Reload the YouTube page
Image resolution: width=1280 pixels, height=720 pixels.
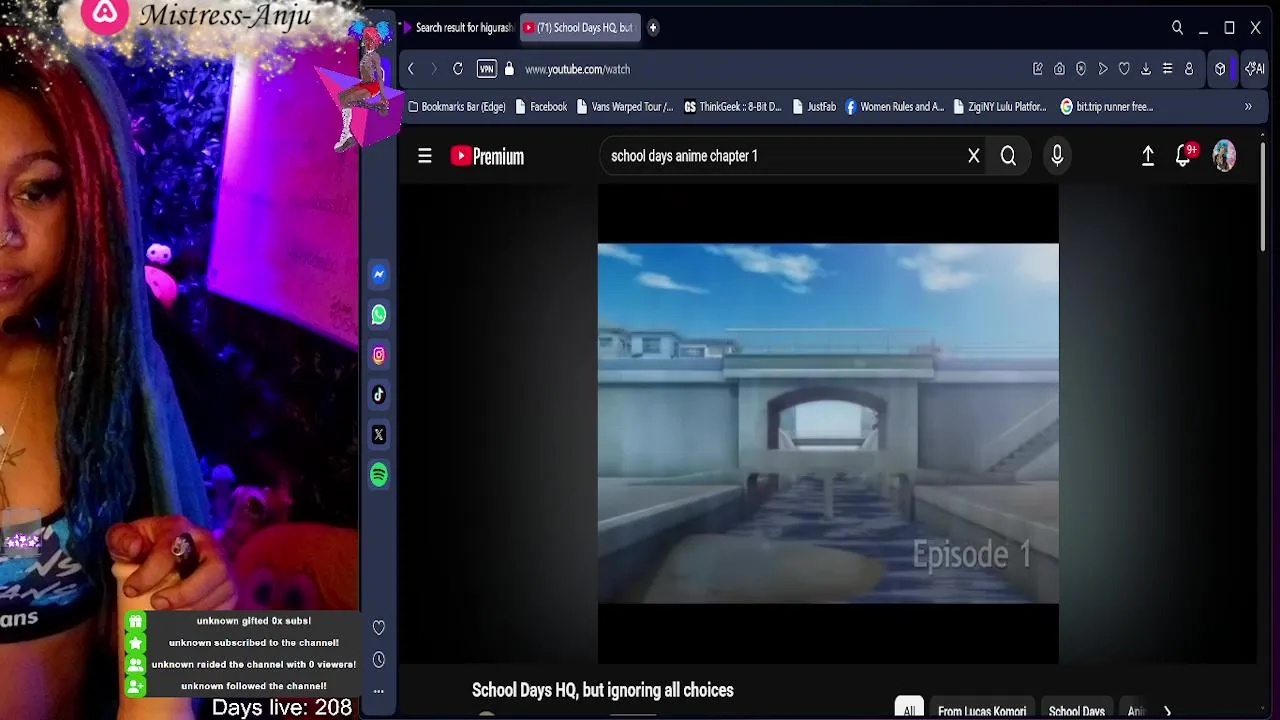[458, 69]
